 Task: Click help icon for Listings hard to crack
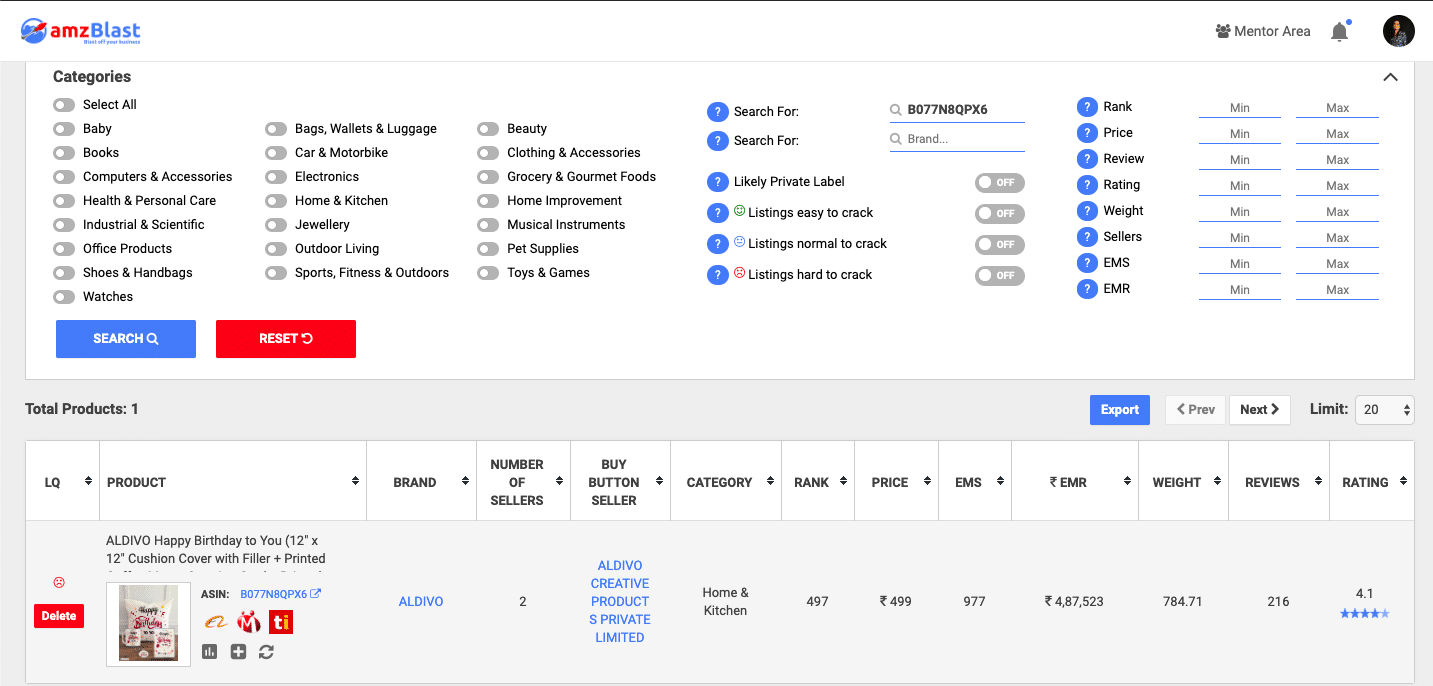point(717,275)
